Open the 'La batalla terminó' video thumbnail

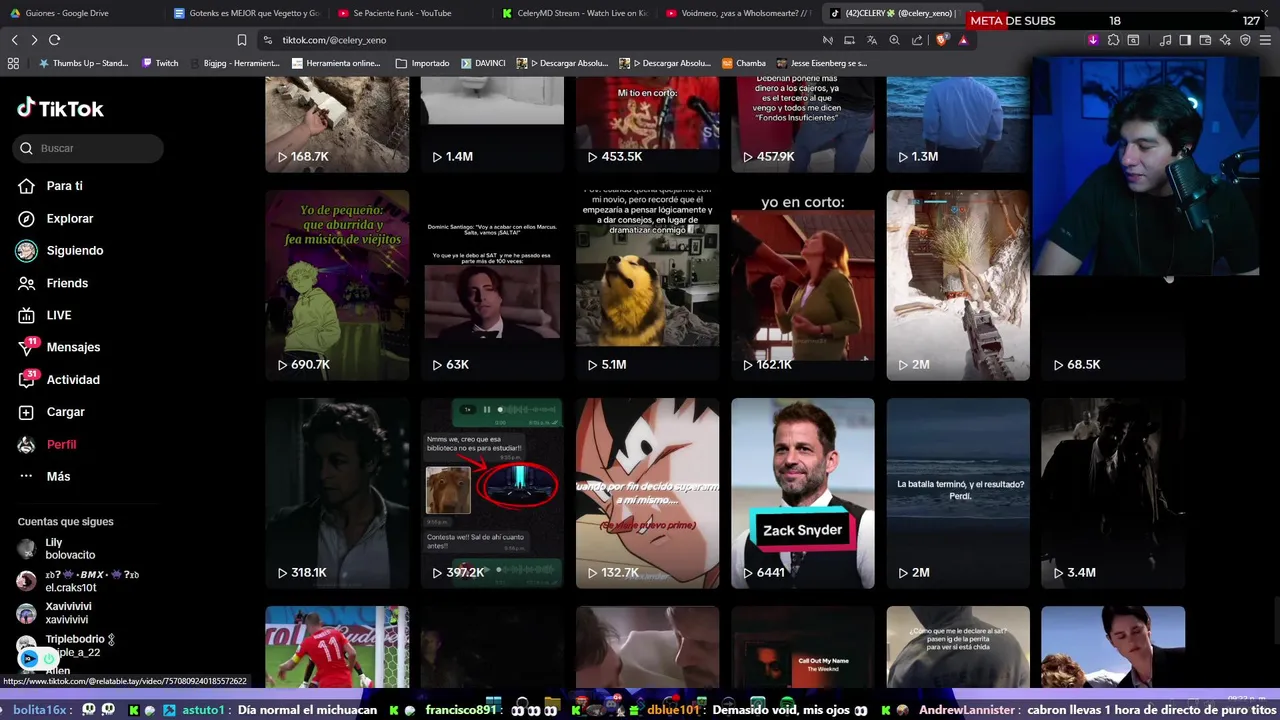958,493
